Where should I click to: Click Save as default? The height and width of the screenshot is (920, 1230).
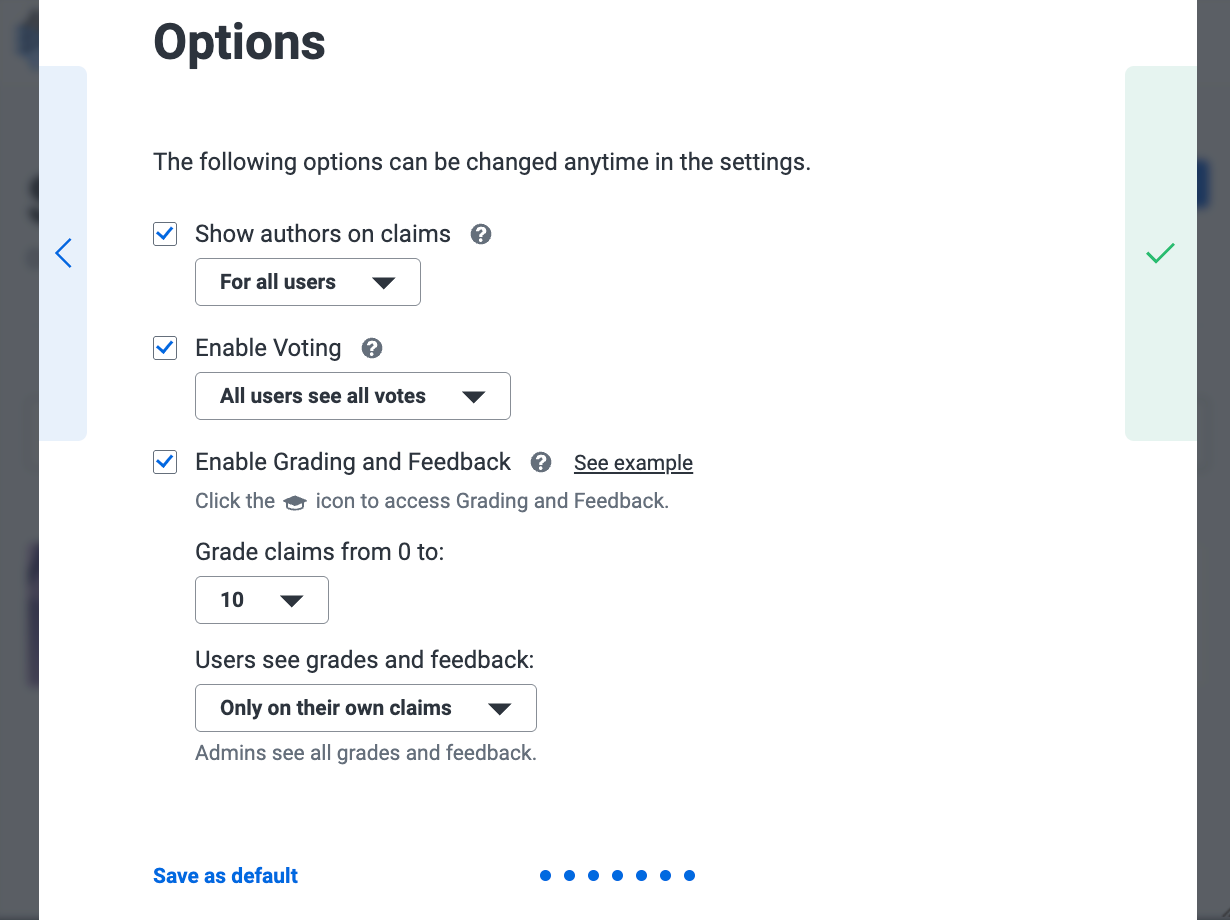click(225, 876)
